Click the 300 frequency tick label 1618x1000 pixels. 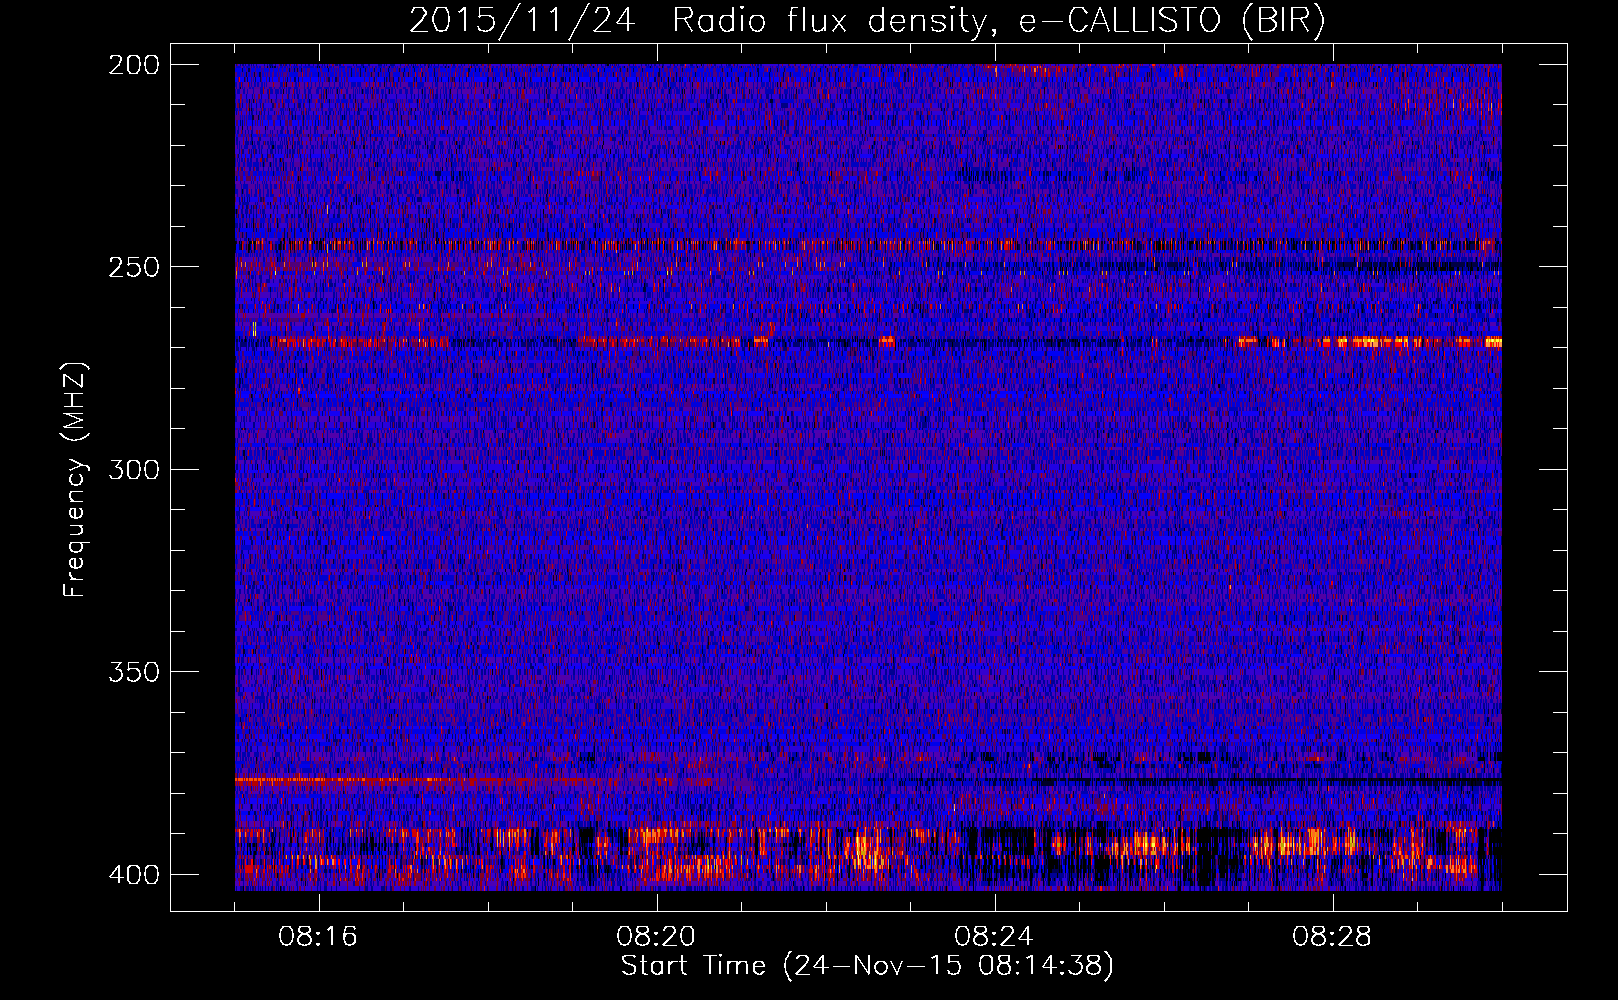(133, 470)
